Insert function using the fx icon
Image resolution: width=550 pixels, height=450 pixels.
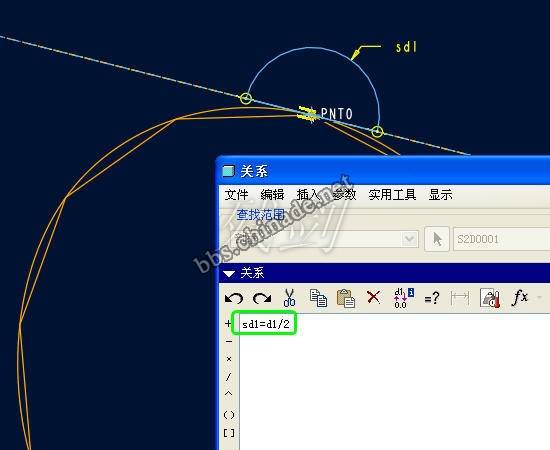coord(520,298)
